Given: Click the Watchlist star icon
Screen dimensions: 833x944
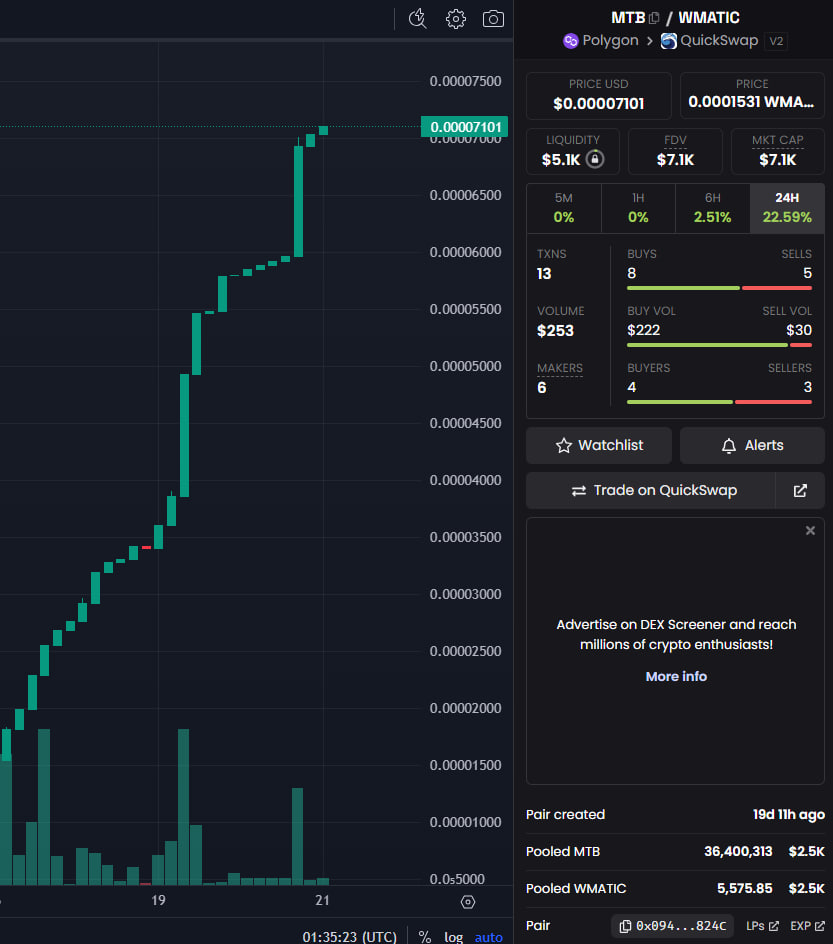Looking at the screenshot, I should [563, 446].
